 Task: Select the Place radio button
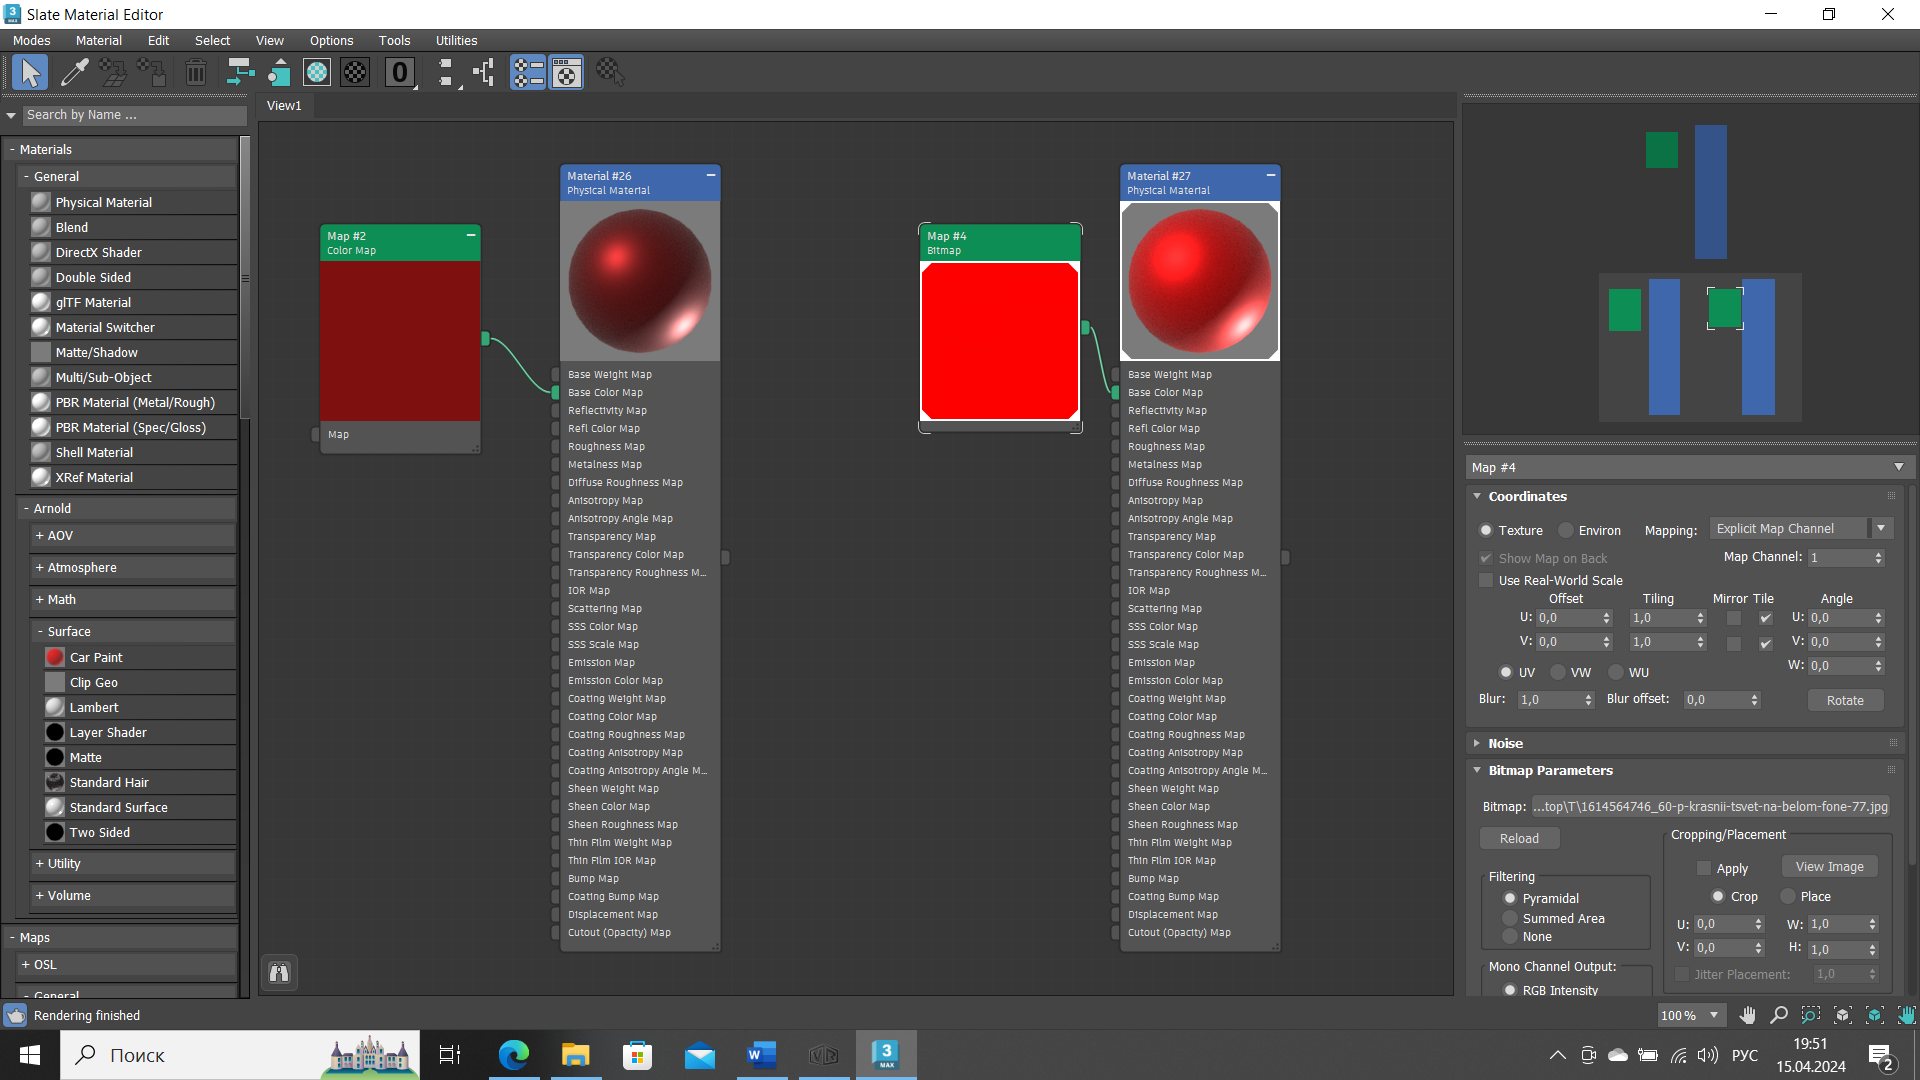point(1788,896)
